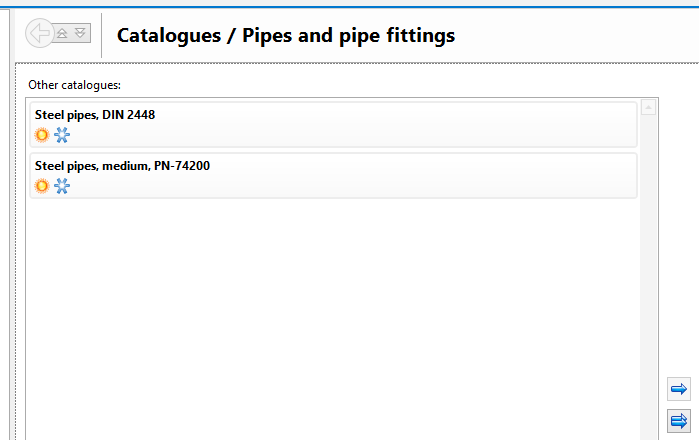Image resolution: width=699 pixels, height=440 pixels.
Task: Click the Other catalogues label
Action: coord(75,86)
